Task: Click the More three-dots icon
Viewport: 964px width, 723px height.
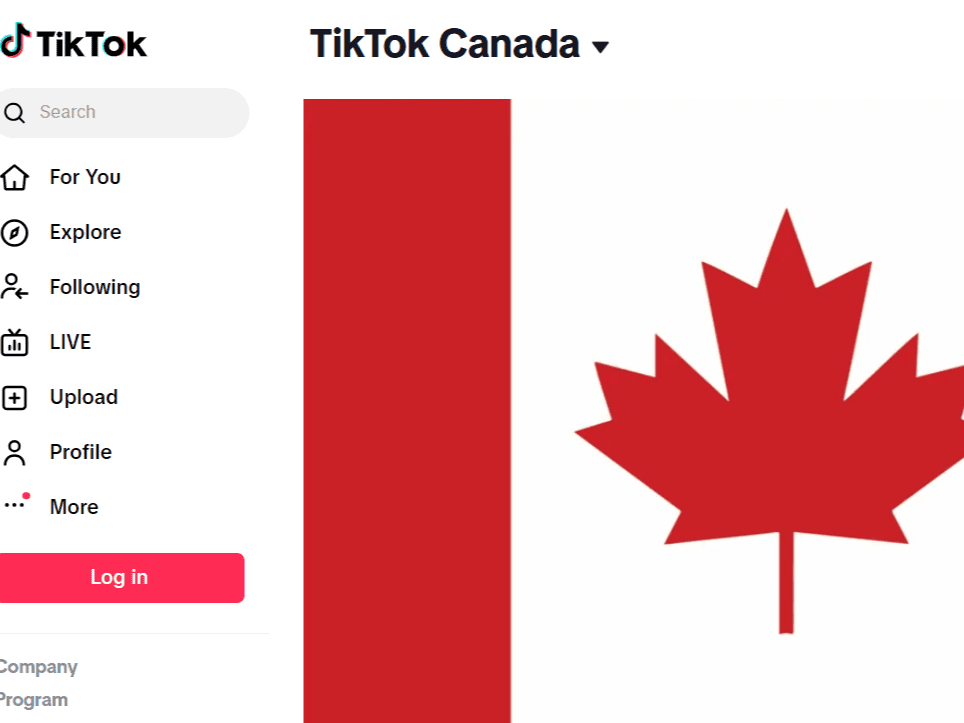Action: point(14,505)
